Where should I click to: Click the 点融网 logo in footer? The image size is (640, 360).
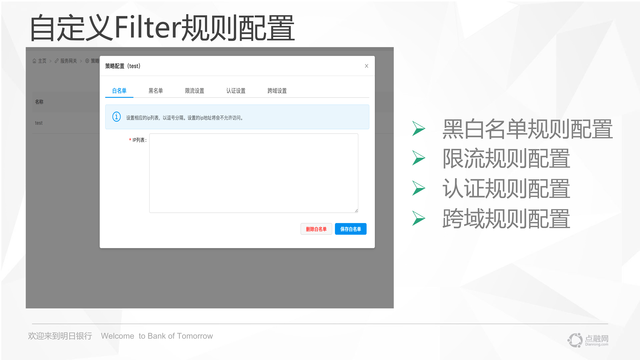[588, 340]
